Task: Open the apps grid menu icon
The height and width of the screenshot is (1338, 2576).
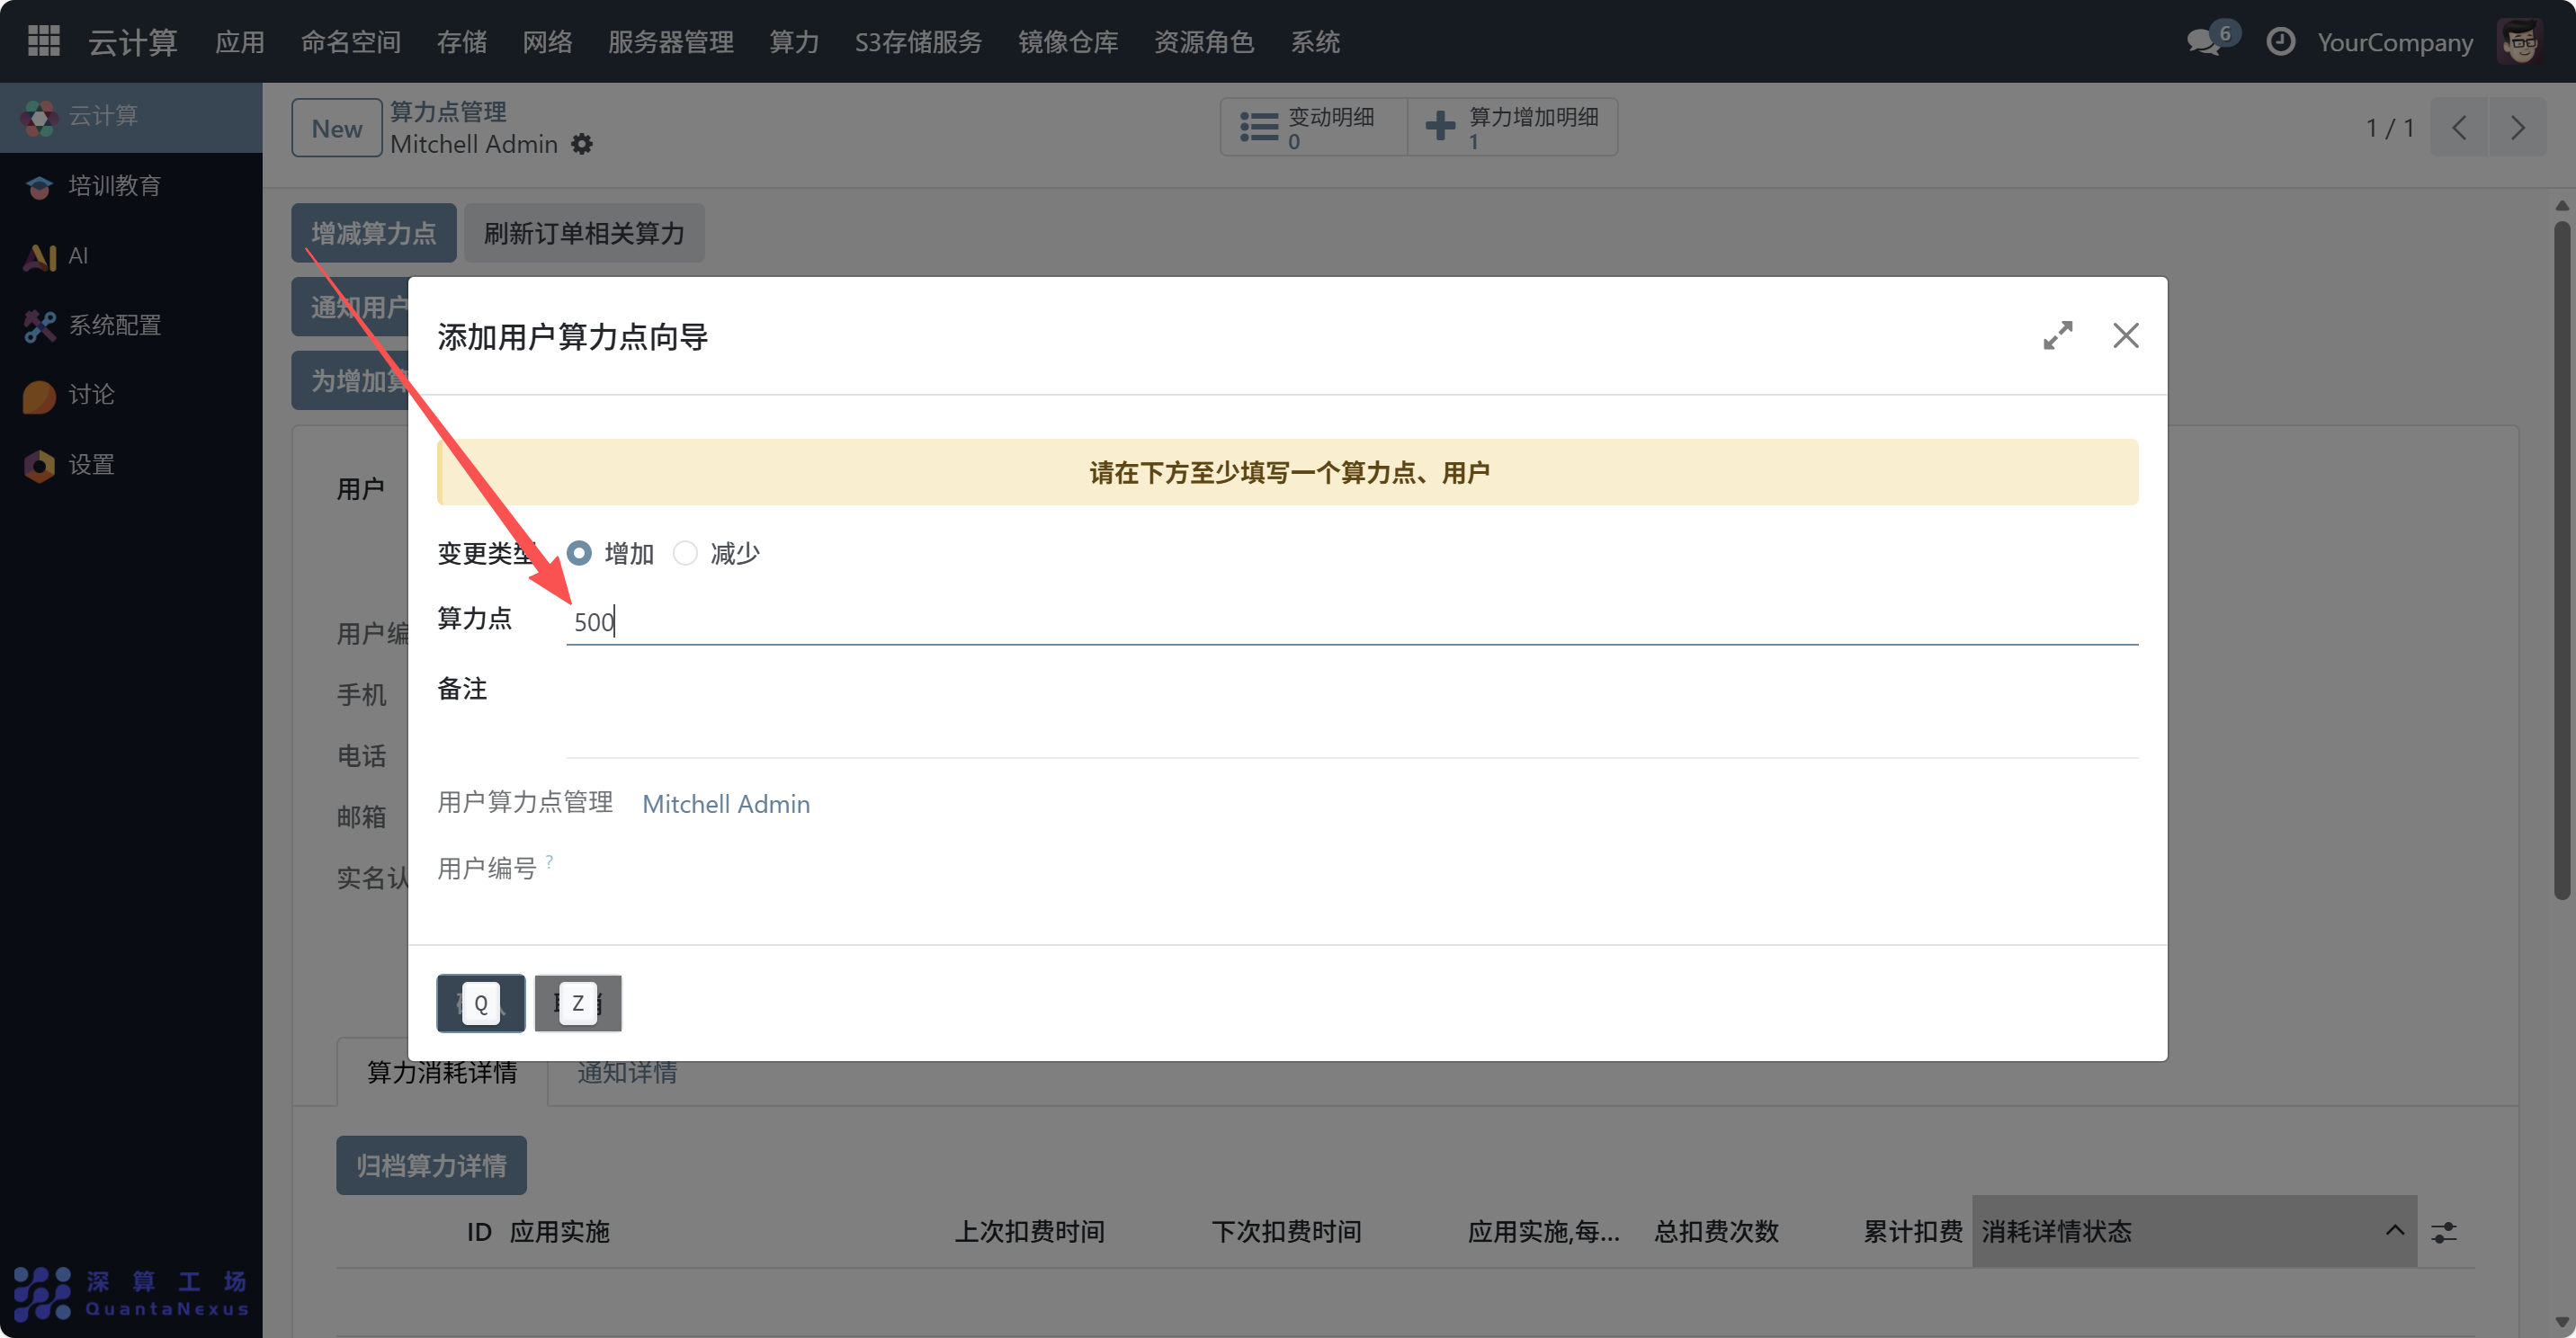Action: click(x=43, y=41)
